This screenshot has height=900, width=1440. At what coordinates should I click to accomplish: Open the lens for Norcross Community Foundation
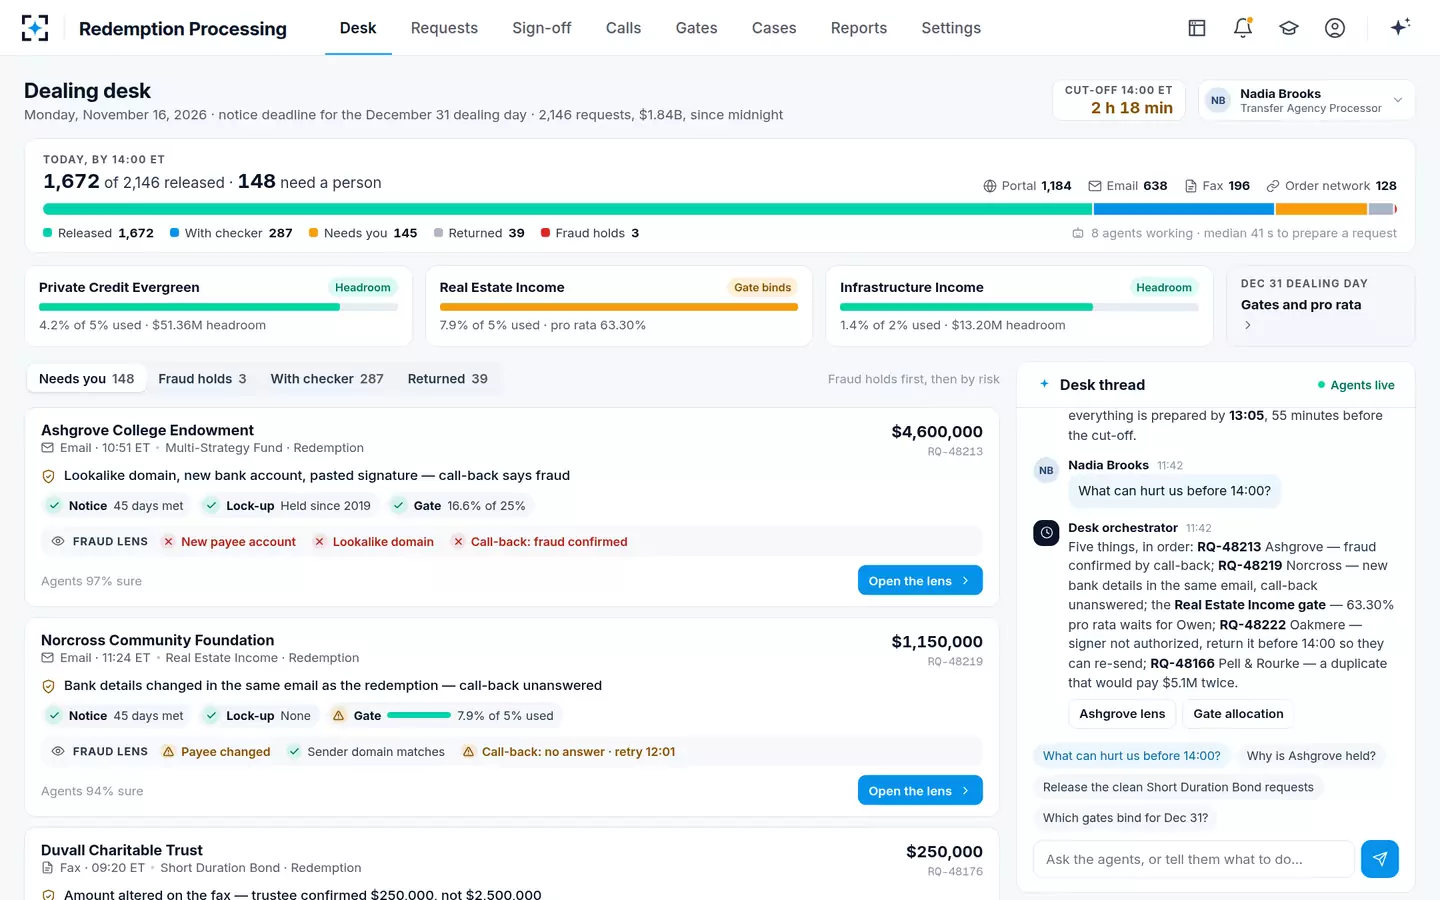920,791
